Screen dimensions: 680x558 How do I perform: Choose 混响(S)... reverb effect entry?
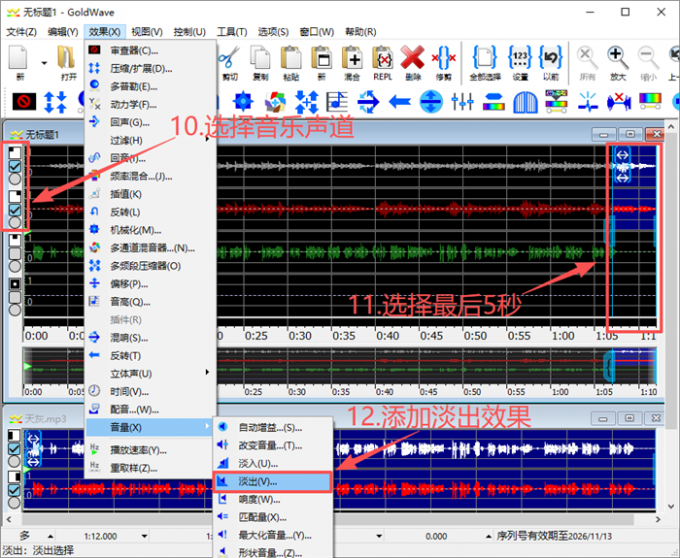point(150,338)
